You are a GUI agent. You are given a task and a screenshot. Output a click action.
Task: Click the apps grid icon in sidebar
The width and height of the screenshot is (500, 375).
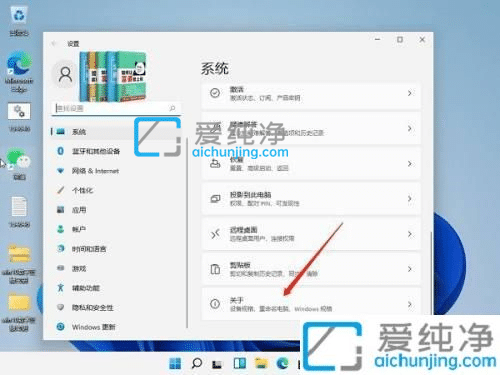point(60,210)
